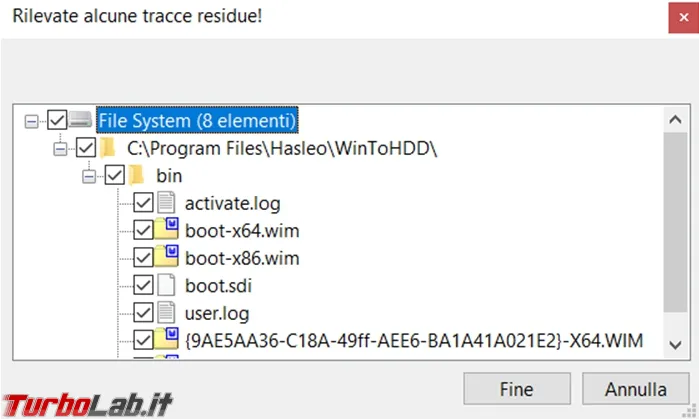The width and height of the screenshot is (699, 419).
Task: Click the boot-x86.wim file icon
Action: [x=166, y=256]
